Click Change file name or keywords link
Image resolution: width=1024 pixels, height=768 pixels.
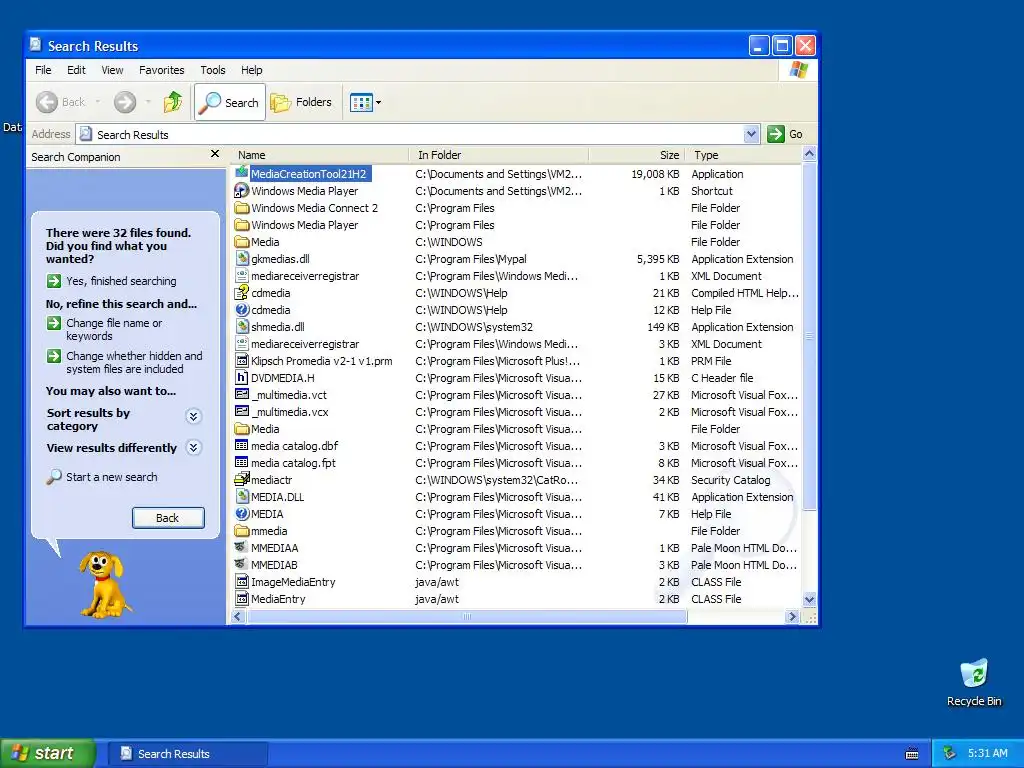114,329
